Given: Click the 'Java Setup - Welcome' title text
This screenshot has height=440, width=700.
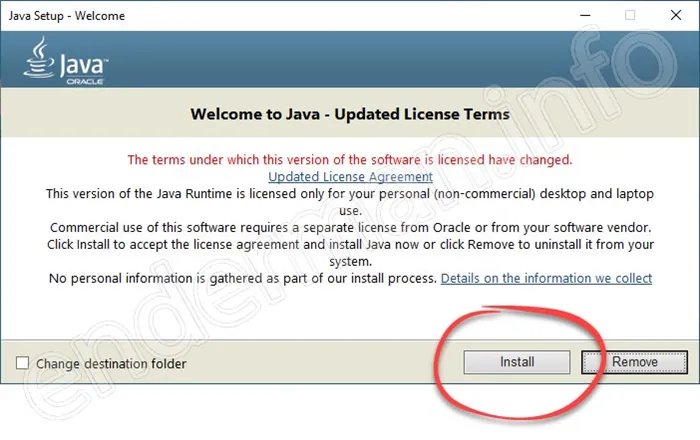Looking at the screenshot, I should click(67, 16).
